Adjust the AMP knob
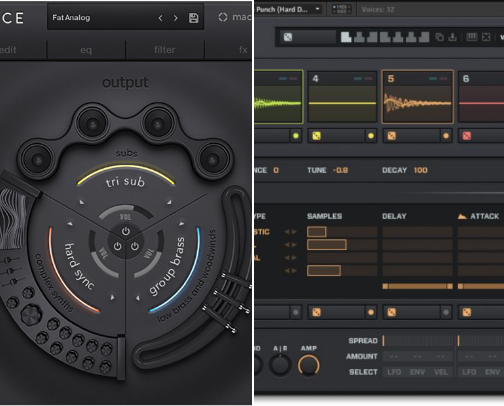The width and height of the screenshot is (504, 406). coord(308,365)
